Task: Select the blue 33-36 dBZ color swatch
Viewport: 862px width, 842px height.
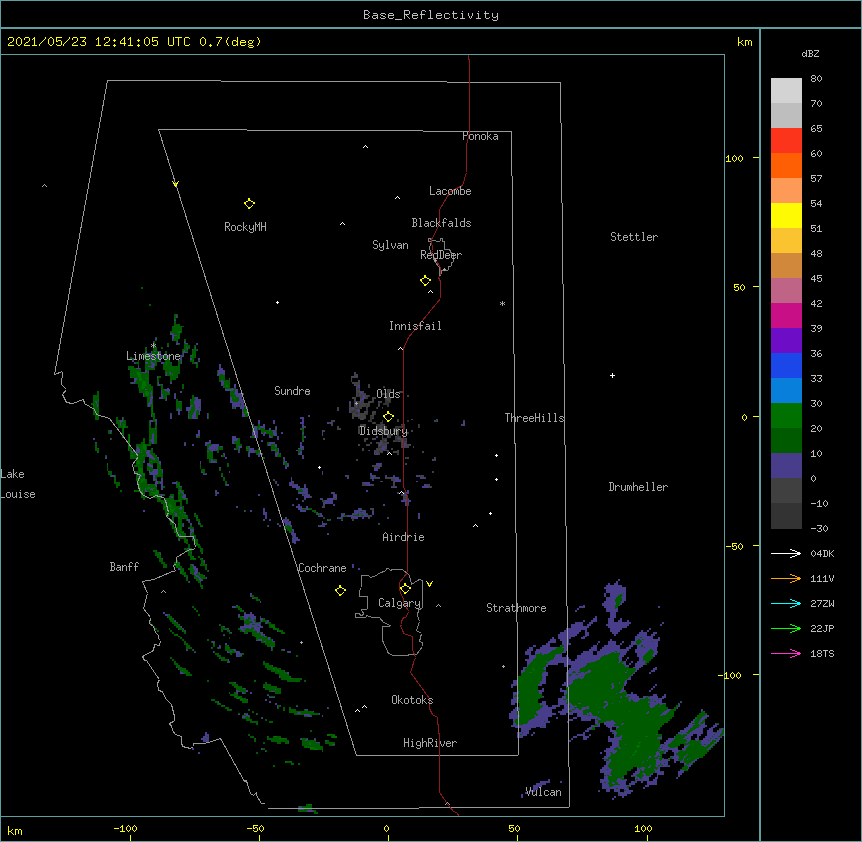Action: pyautogui.click(x=786, y=365)
